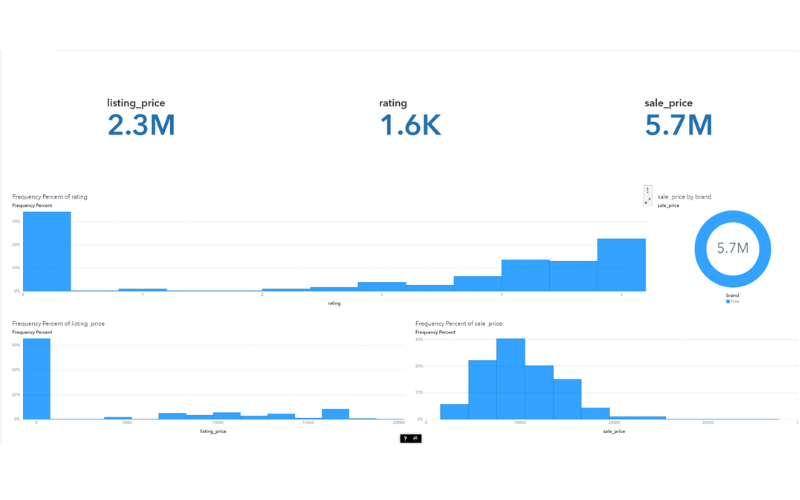Click the 'sale_price by brand' chart title
The height and width of the screenshot is (500, 800).
[x=684, y=196]
